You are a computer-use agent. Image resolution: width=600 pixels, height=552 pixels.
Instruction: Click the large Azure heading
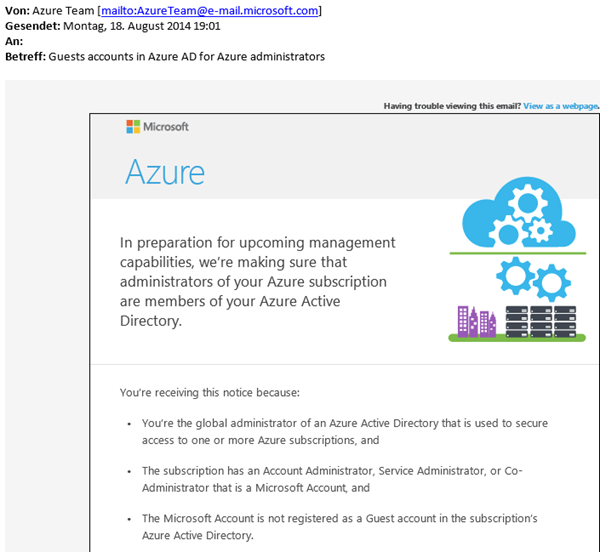tap(164, 172)
